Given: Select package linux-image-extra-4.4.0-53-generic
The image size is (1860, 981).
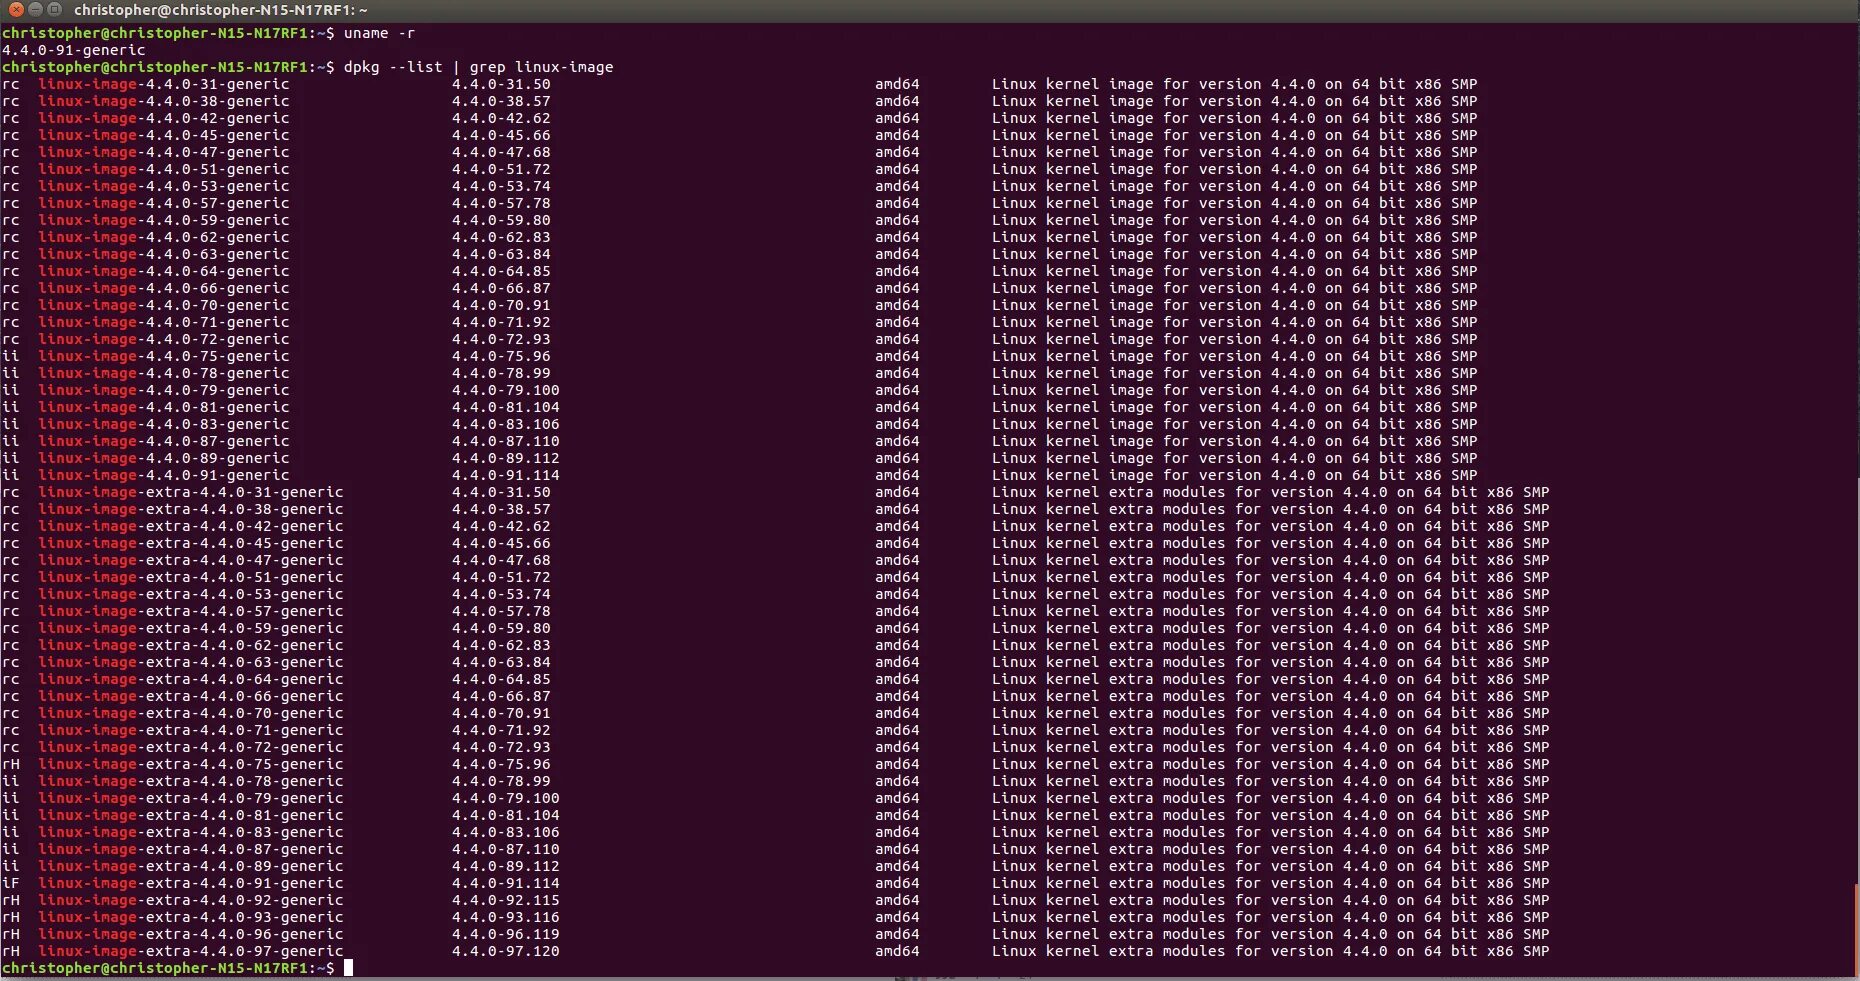Looking at the screenshot, I should [x=191, y=594].
